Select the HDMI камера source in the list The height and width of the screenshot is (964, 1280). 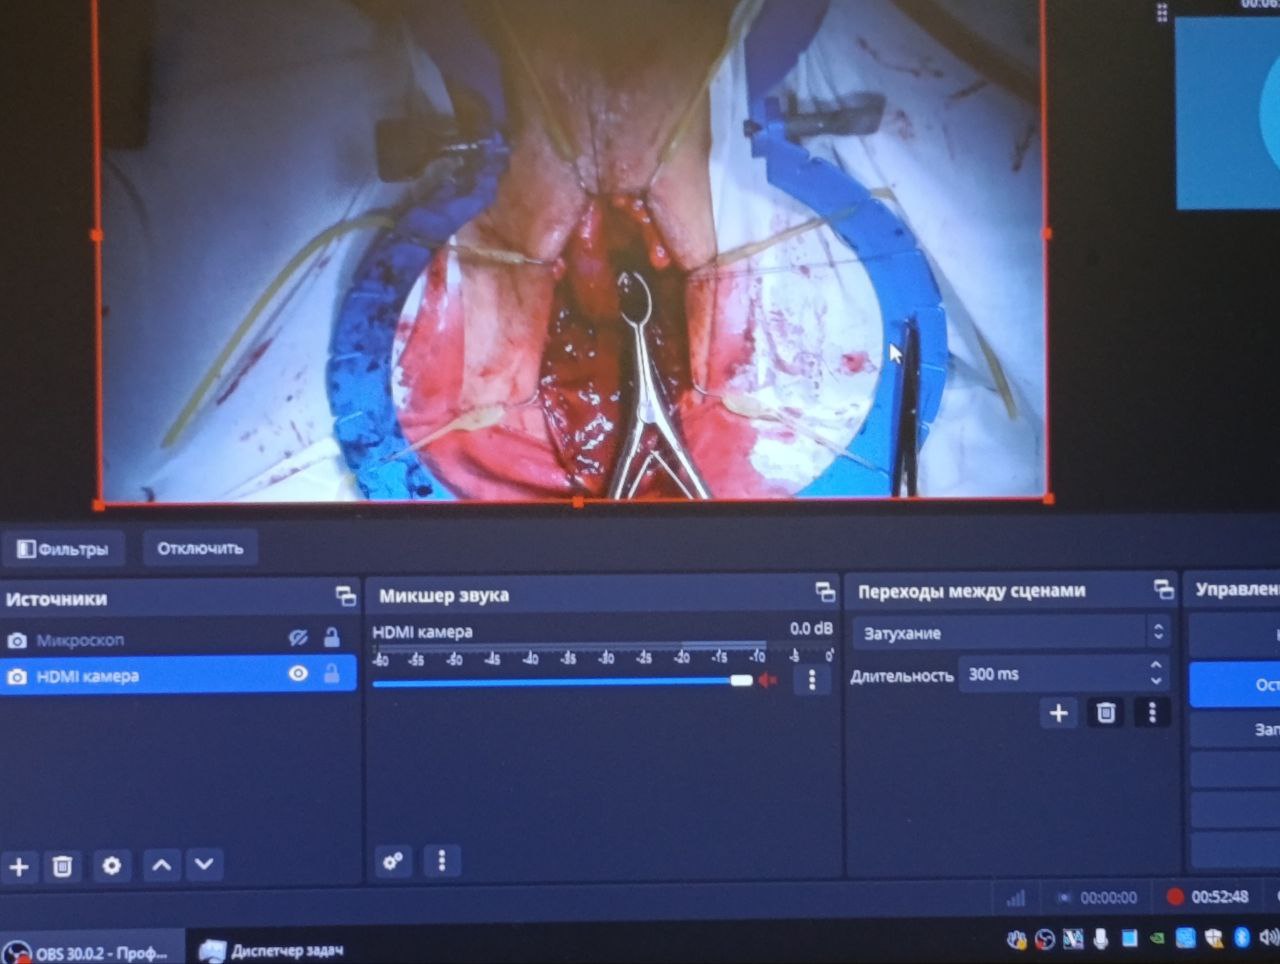(x=178, y=675)
